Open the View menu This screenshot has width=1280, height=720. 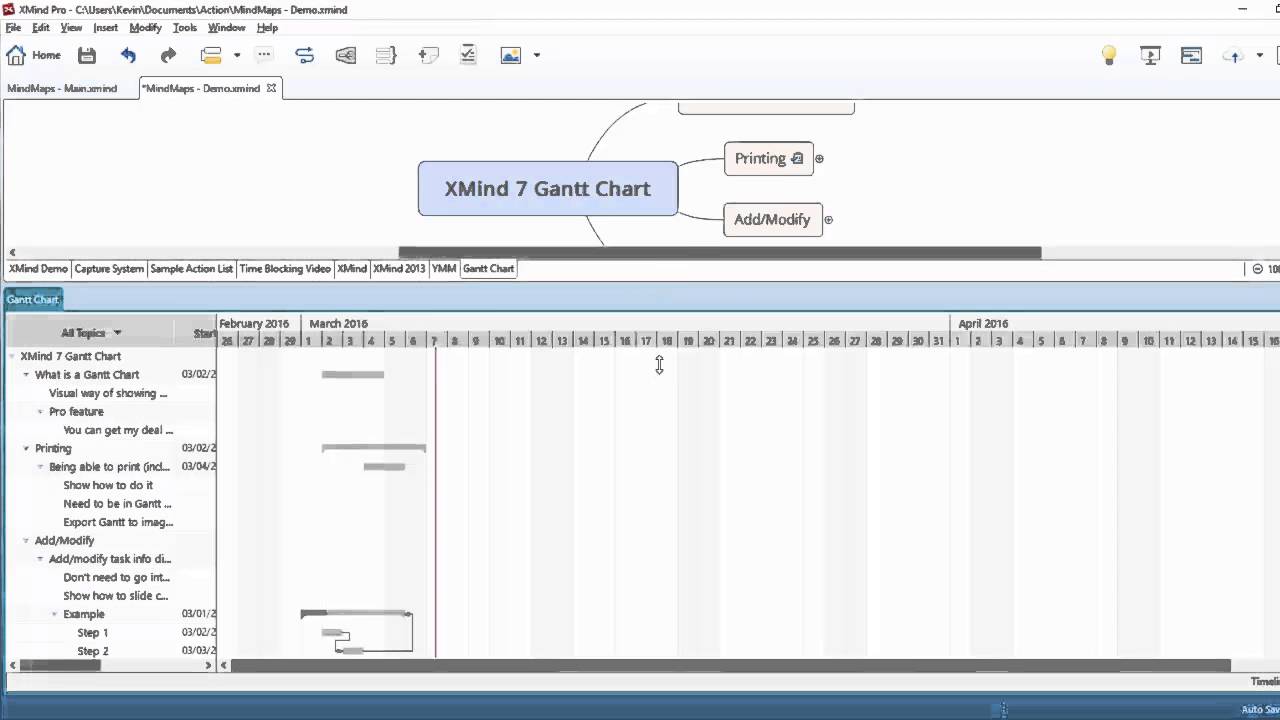coord(71,28)
